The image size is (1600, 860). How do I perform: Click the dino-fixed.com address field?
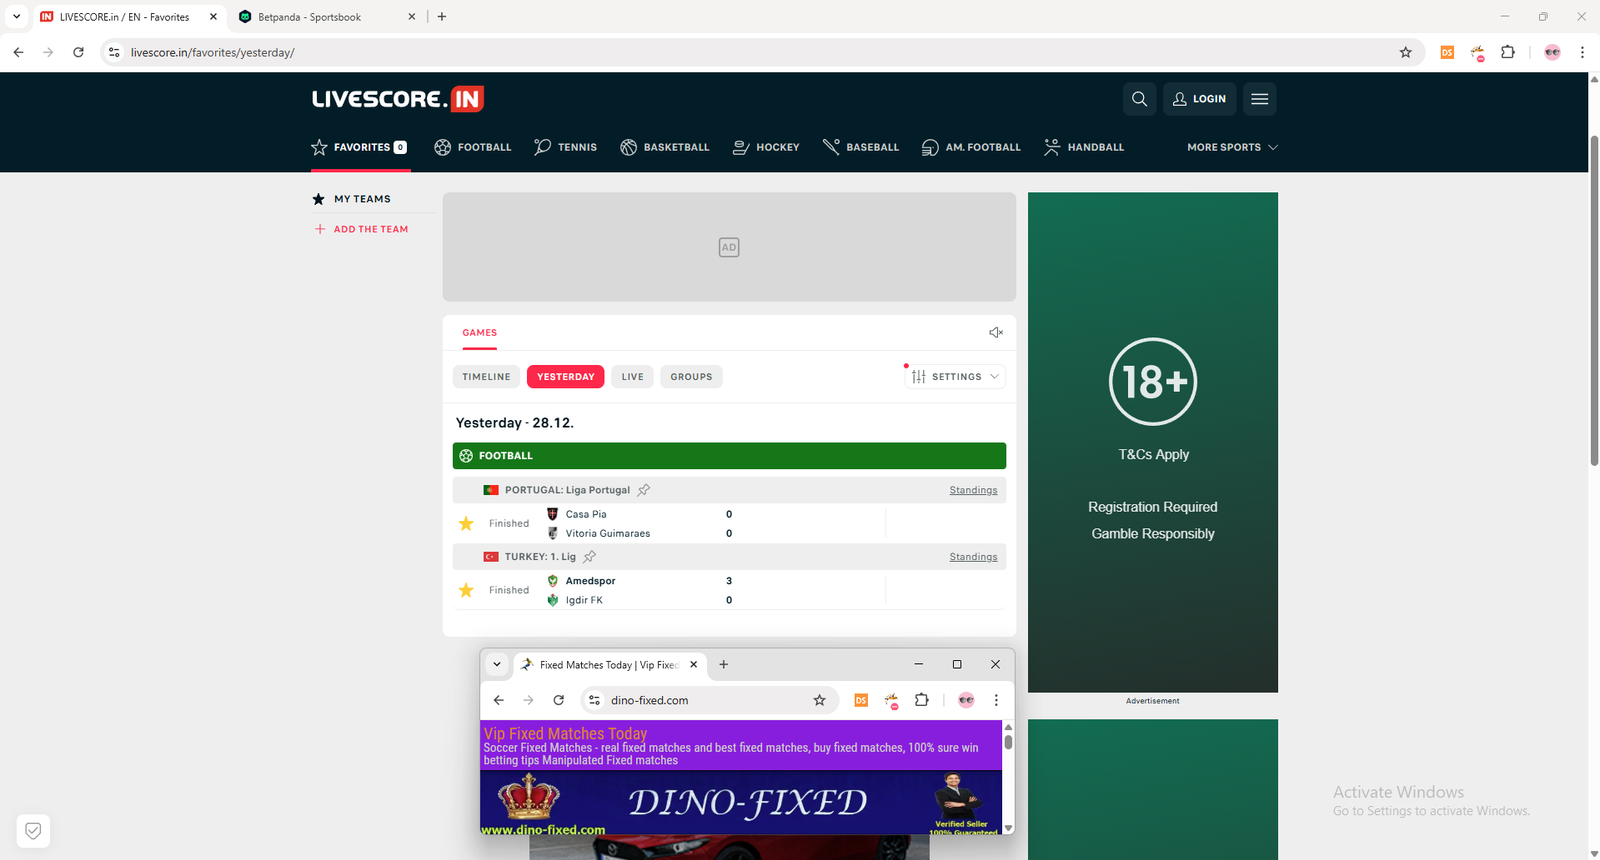(700, 700)
